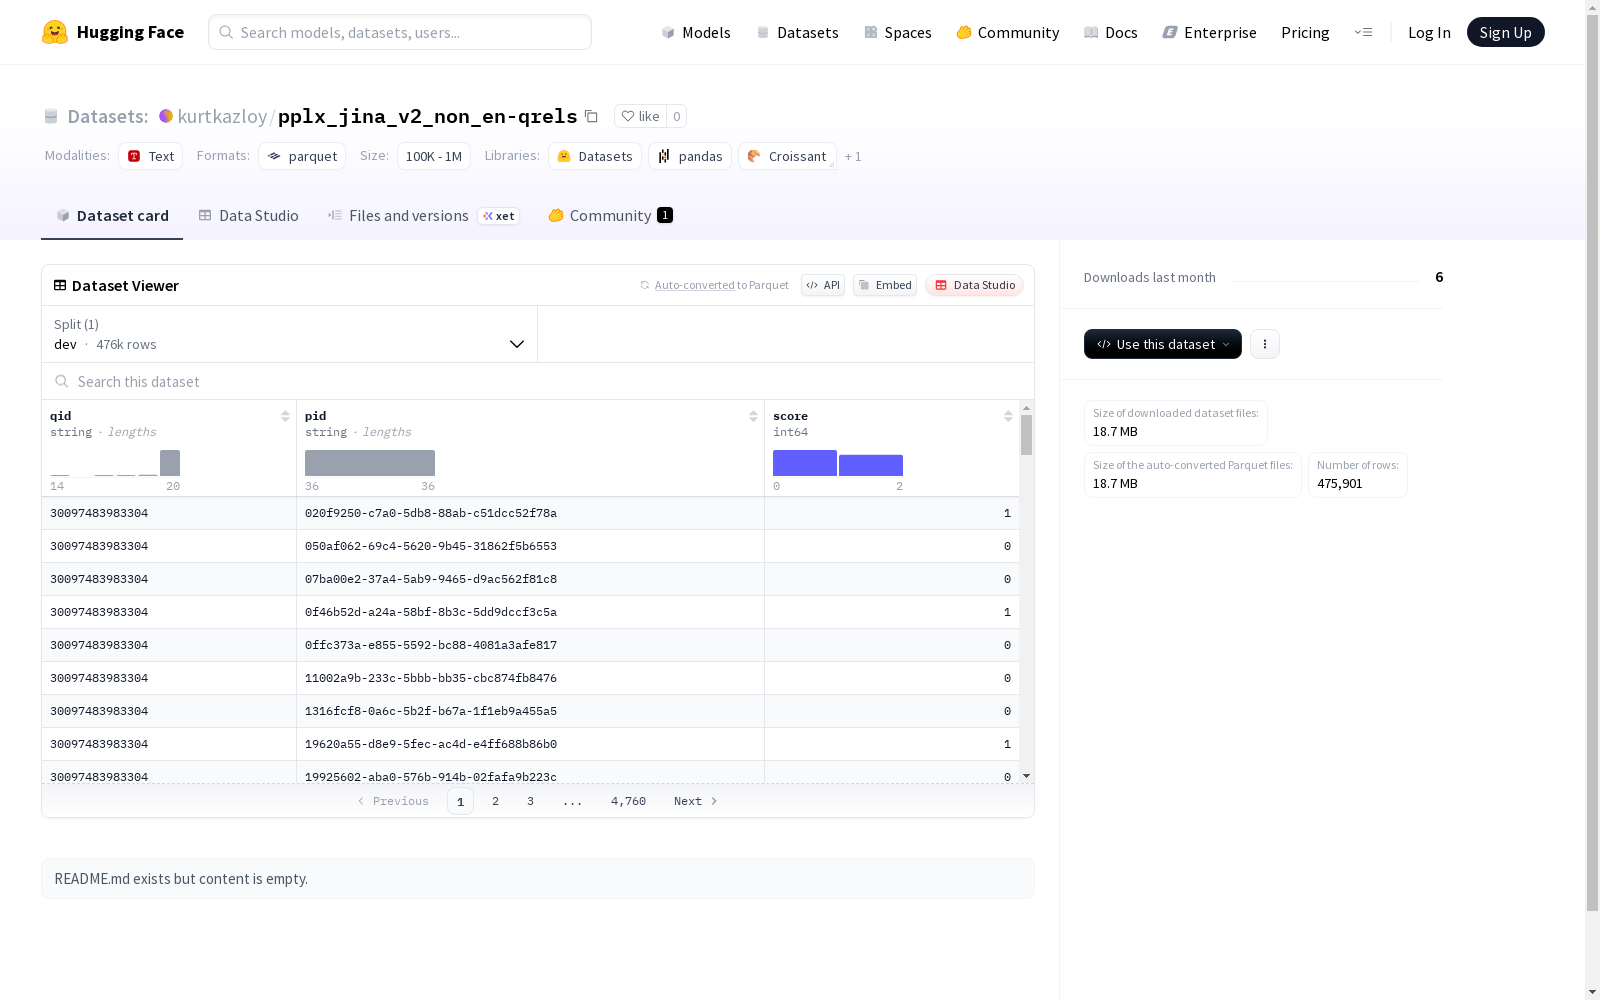Viewport: 1600px width, 1000px height.
Task: Switch to the Dataset card tab
Action: click(112, 216)
